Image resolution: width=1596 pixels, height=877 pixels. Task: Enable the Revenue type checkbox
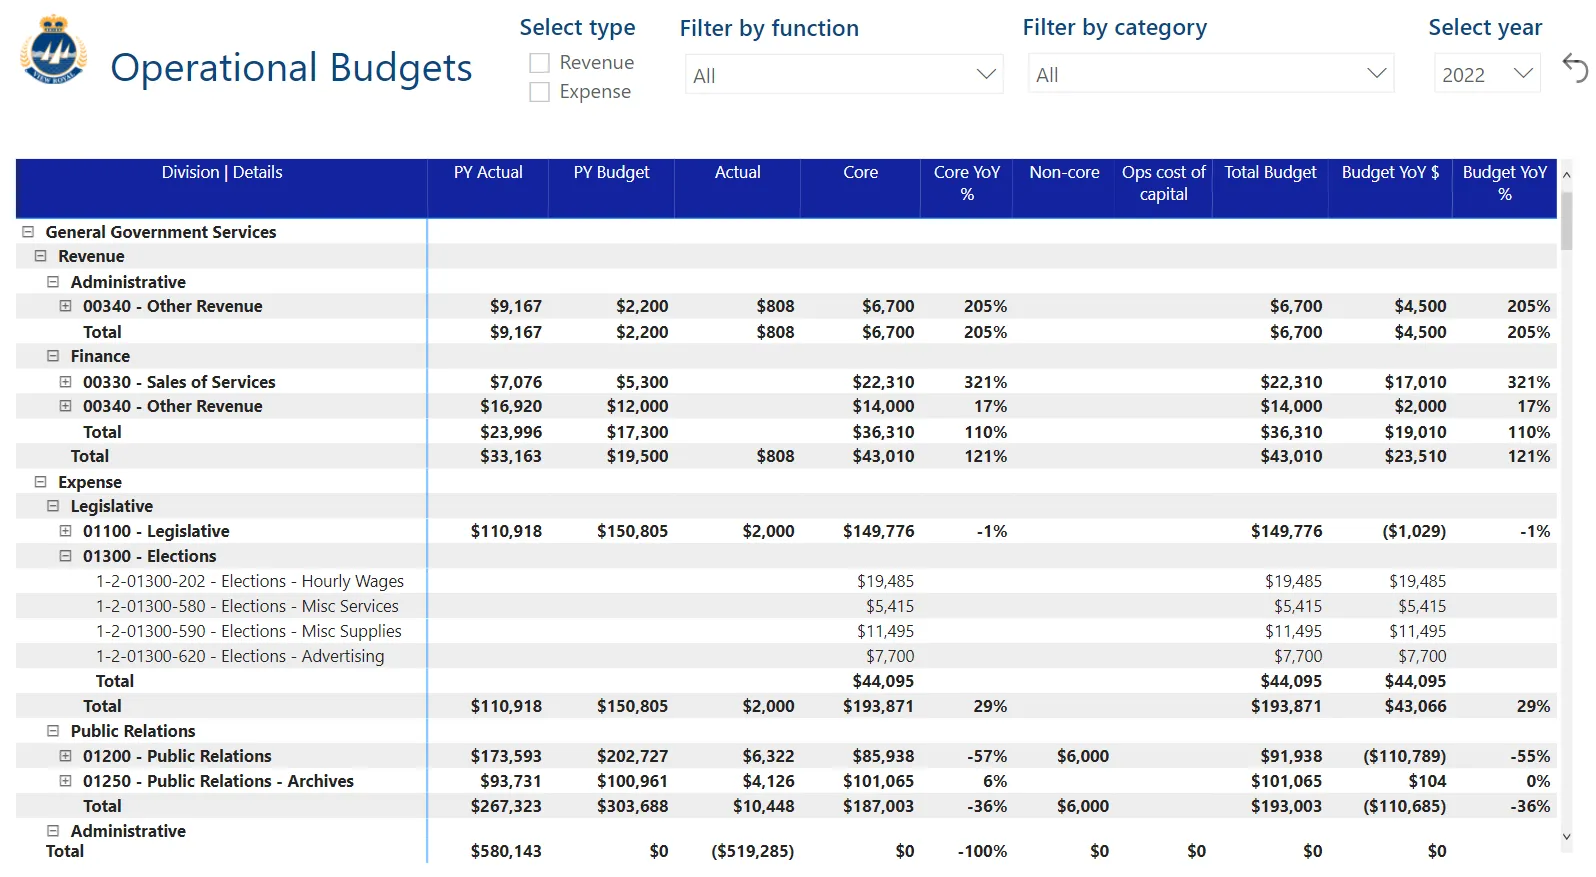[x=539, y=63]
